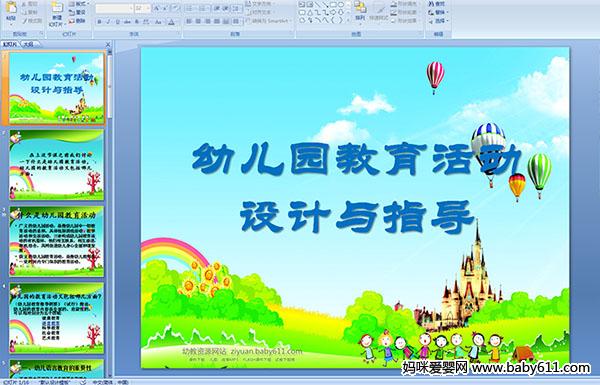Select the rectangle shape in shapes gallery
This screenshot has width=600, height=385.
click(333, 5)
